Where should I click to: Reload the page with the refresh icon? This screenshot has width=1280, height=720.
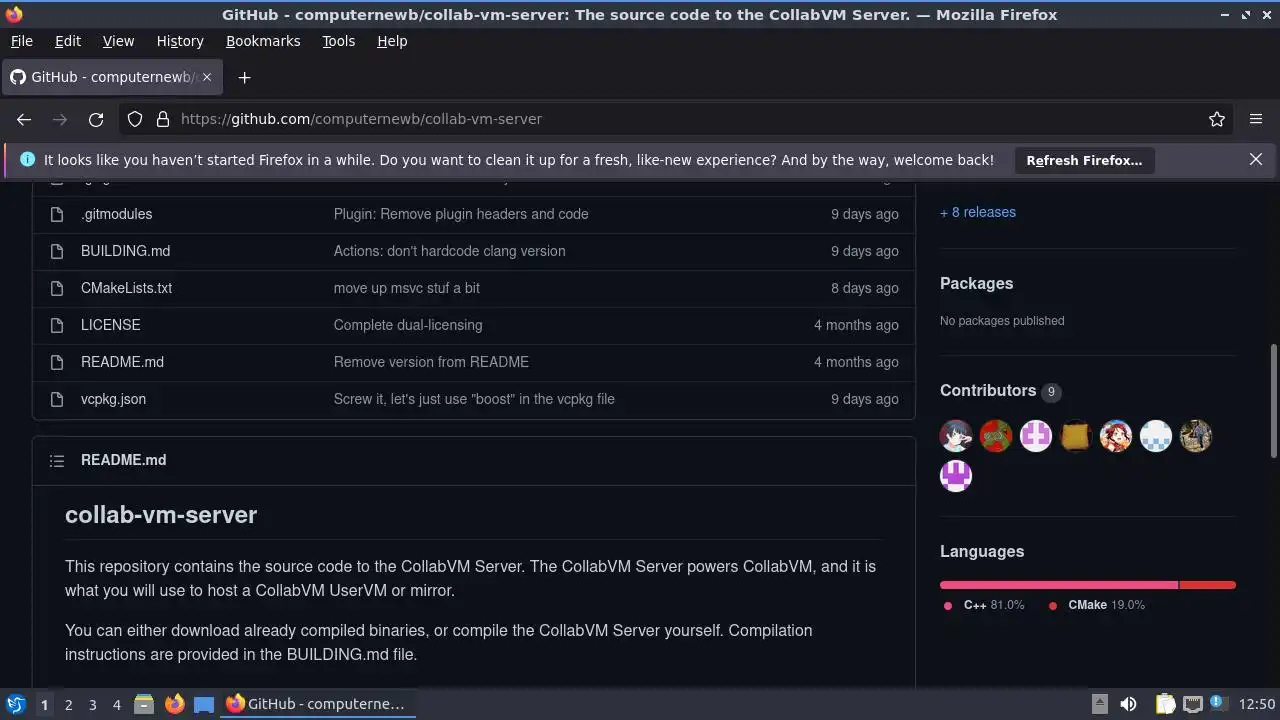pos(96,119)
